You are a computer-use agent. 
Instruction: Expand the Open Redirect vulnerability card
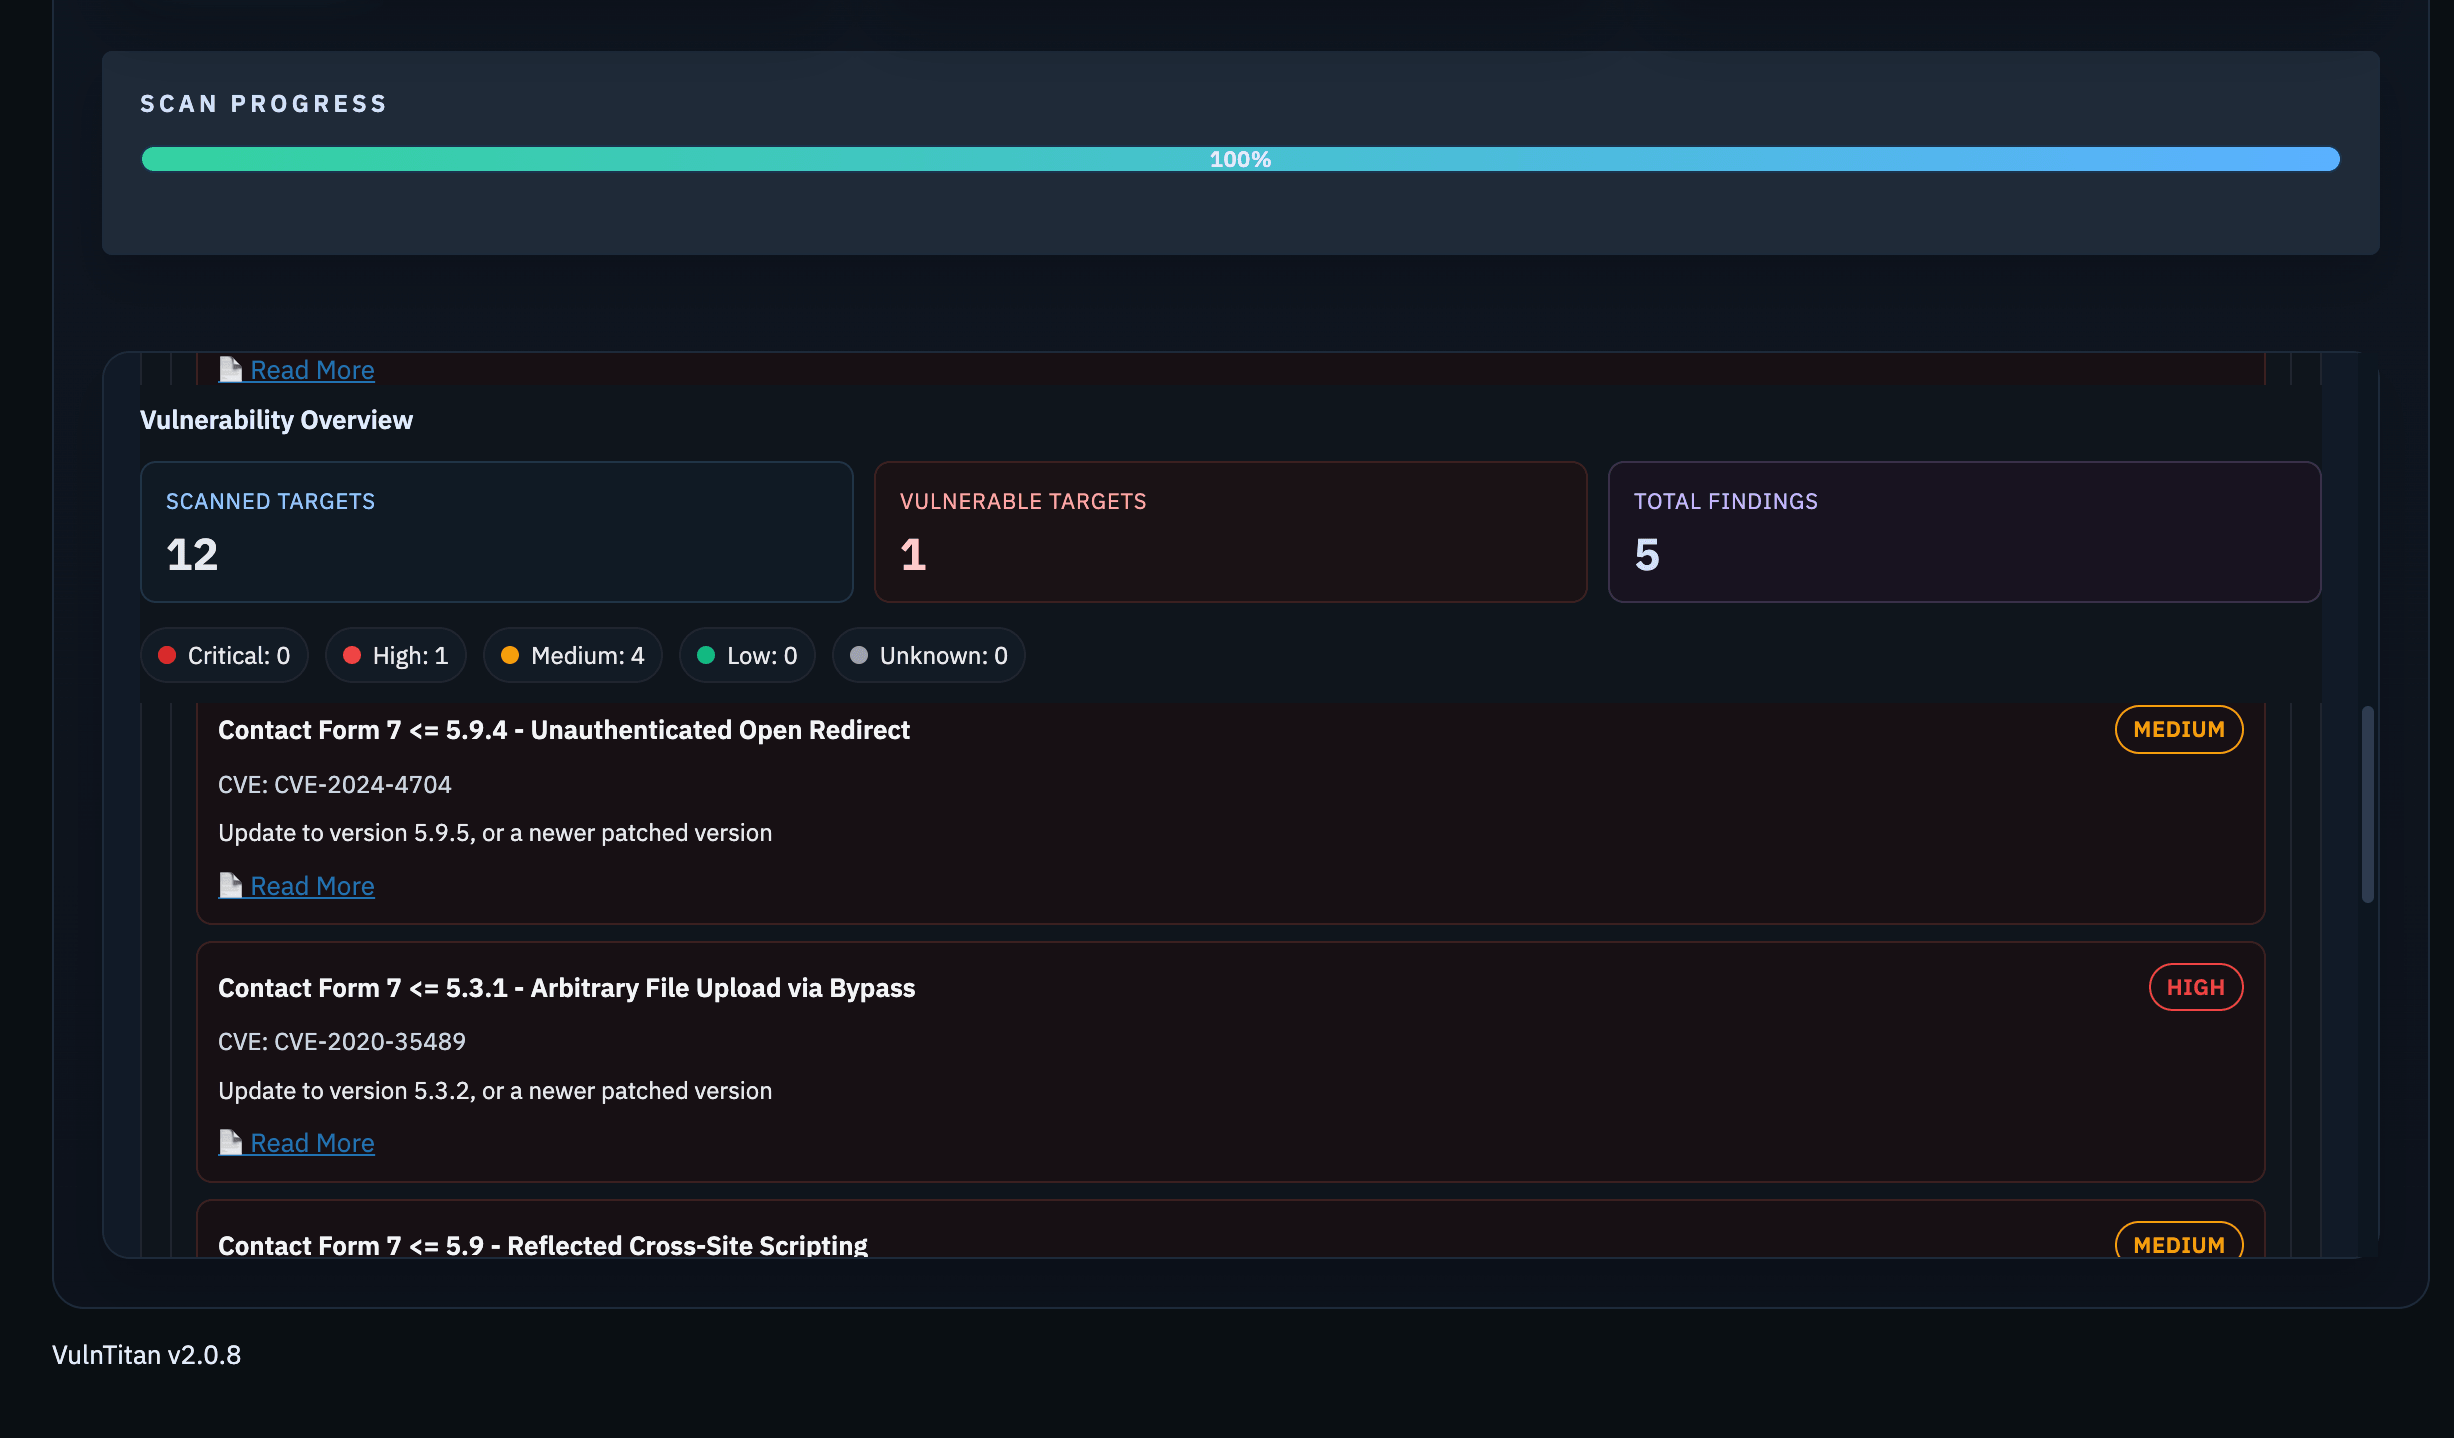point(563,729)
